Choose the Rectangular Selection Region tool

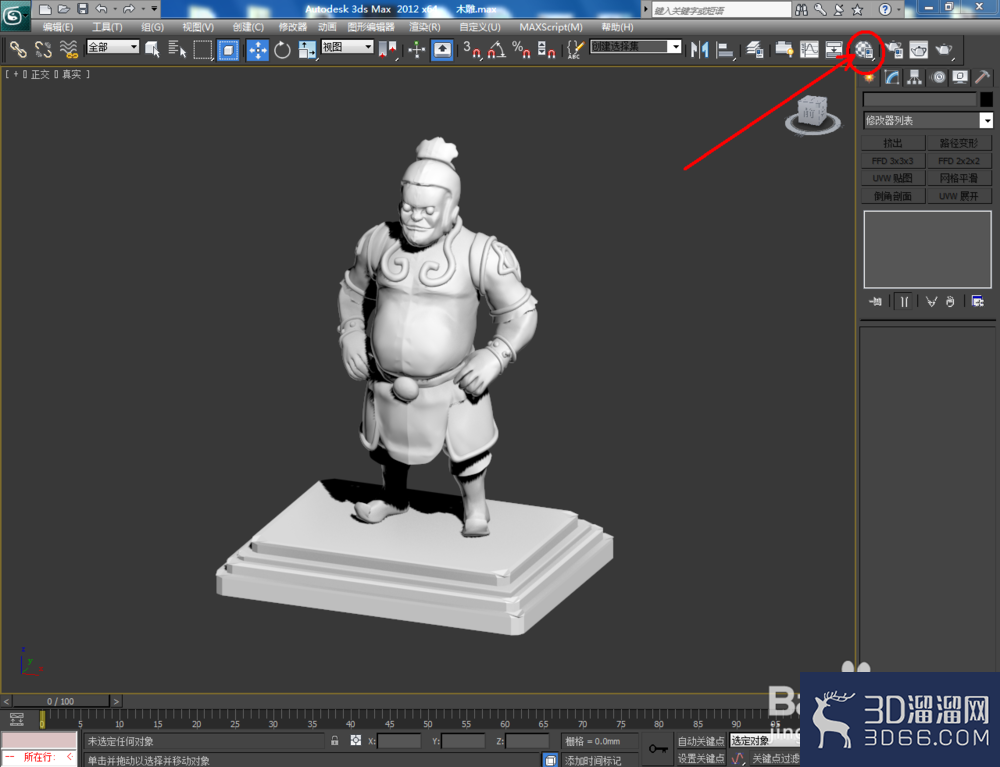203,49
